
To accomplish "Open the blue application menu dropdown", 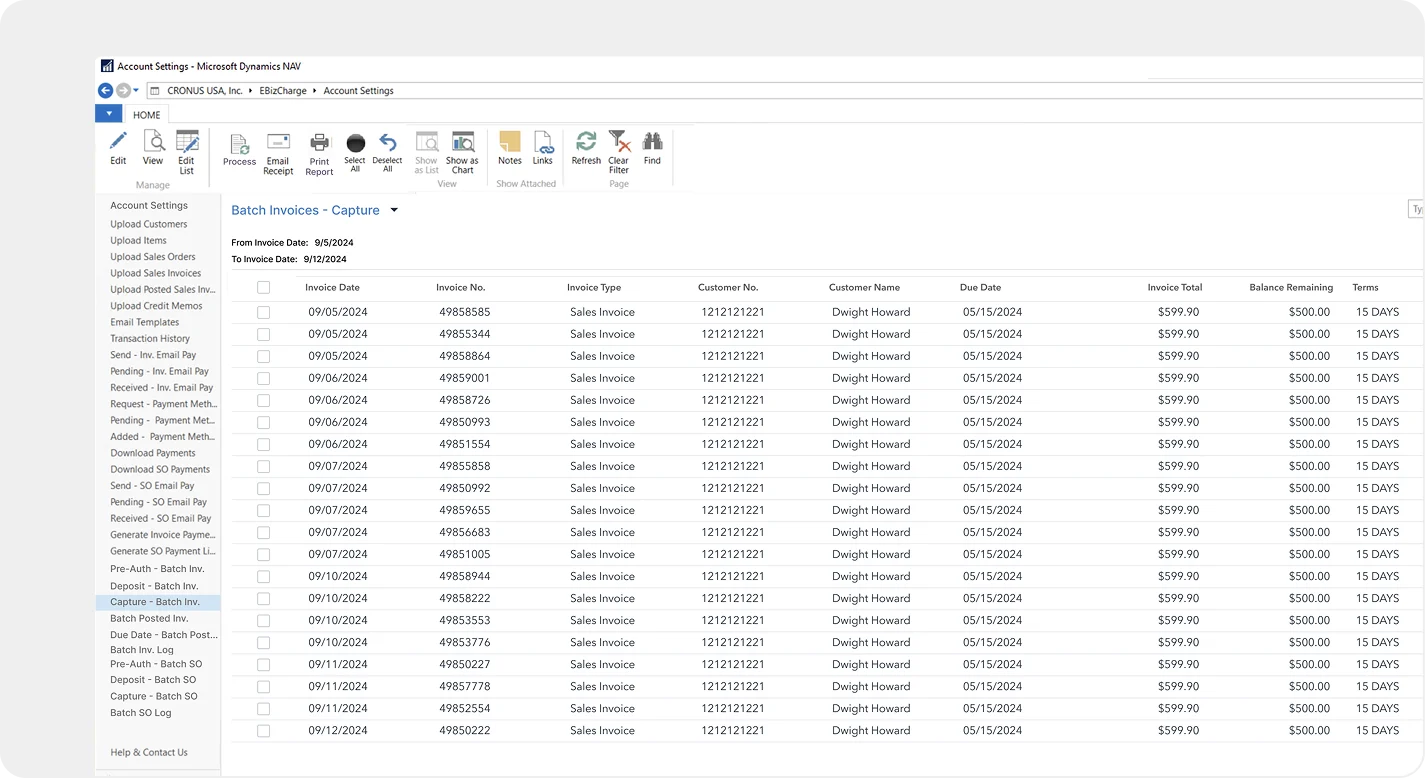I will pos(108,114).
